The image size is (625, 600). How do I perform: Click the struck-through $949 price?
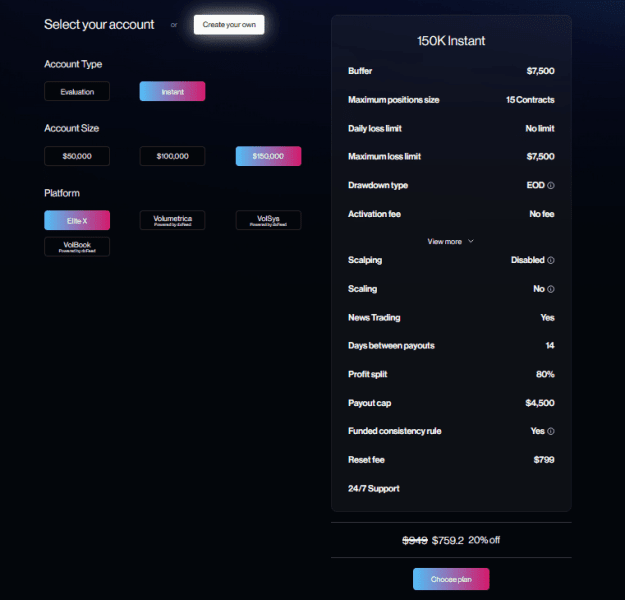coord(415,540)
